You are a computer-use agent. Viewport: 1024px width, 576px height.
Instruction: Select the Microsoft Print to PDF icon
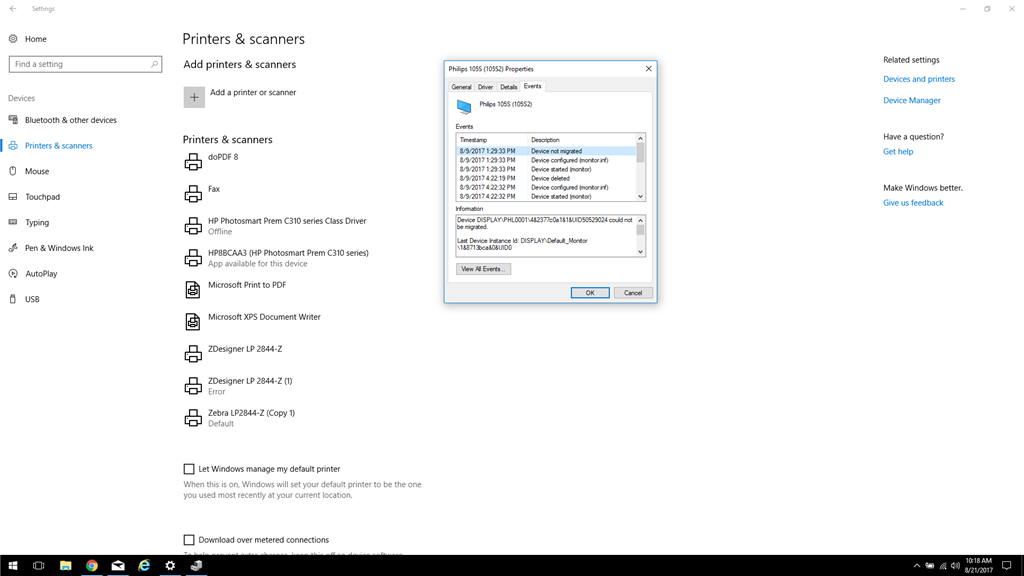pos(193,290)
